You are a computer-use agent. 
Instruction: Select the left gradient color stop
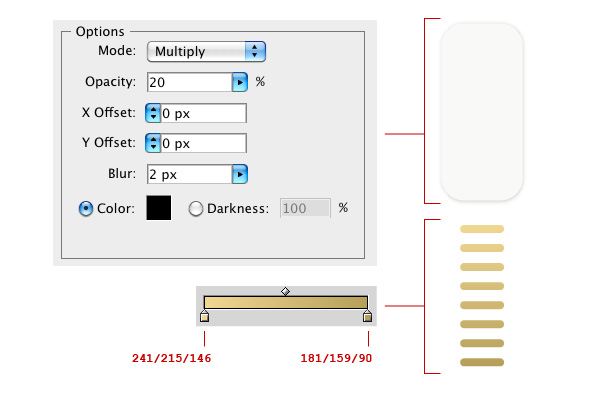tap(204, 316)
